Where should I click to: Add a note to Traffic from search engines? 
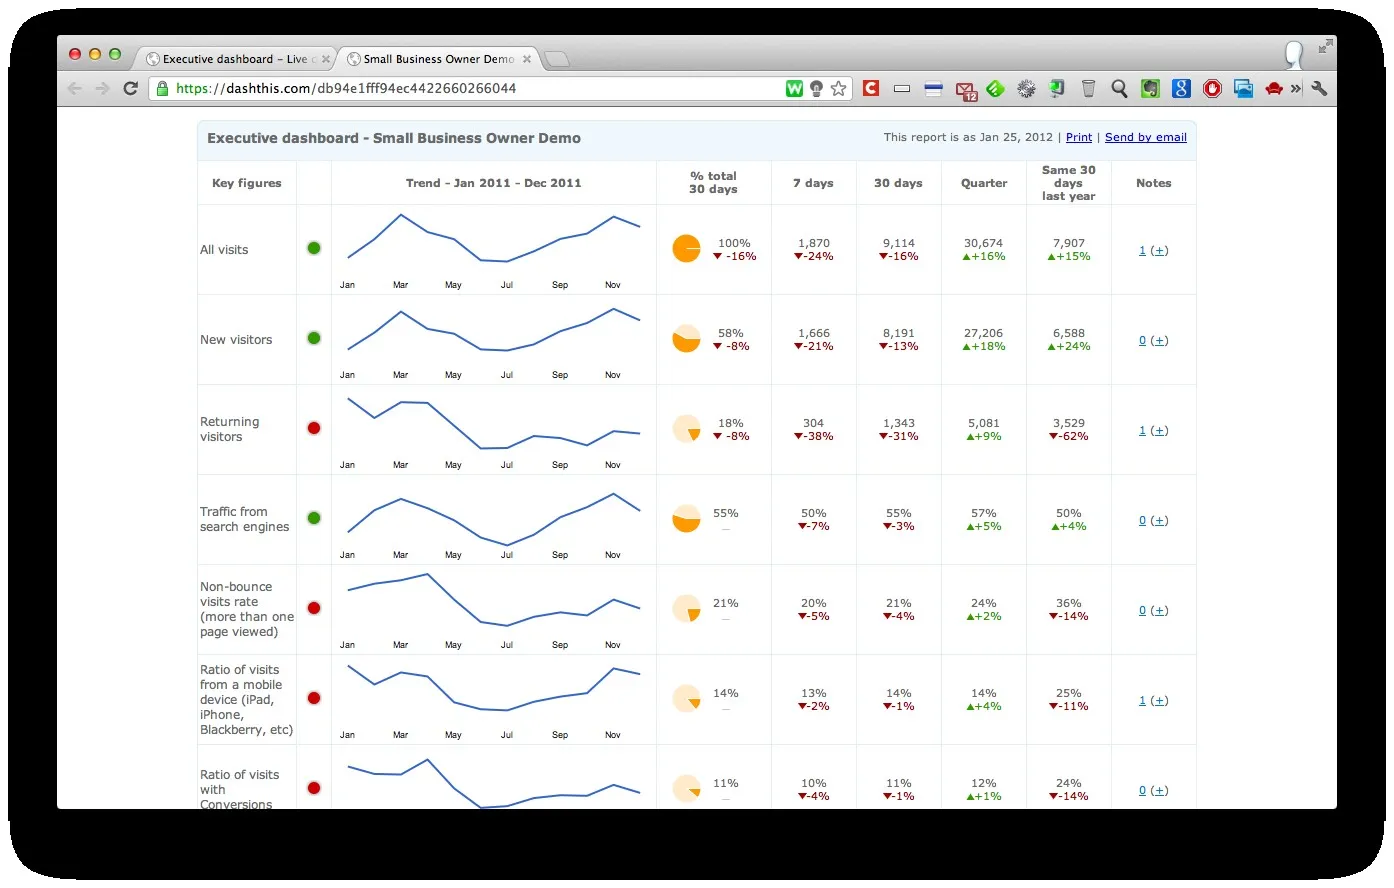pos(1159,521)
